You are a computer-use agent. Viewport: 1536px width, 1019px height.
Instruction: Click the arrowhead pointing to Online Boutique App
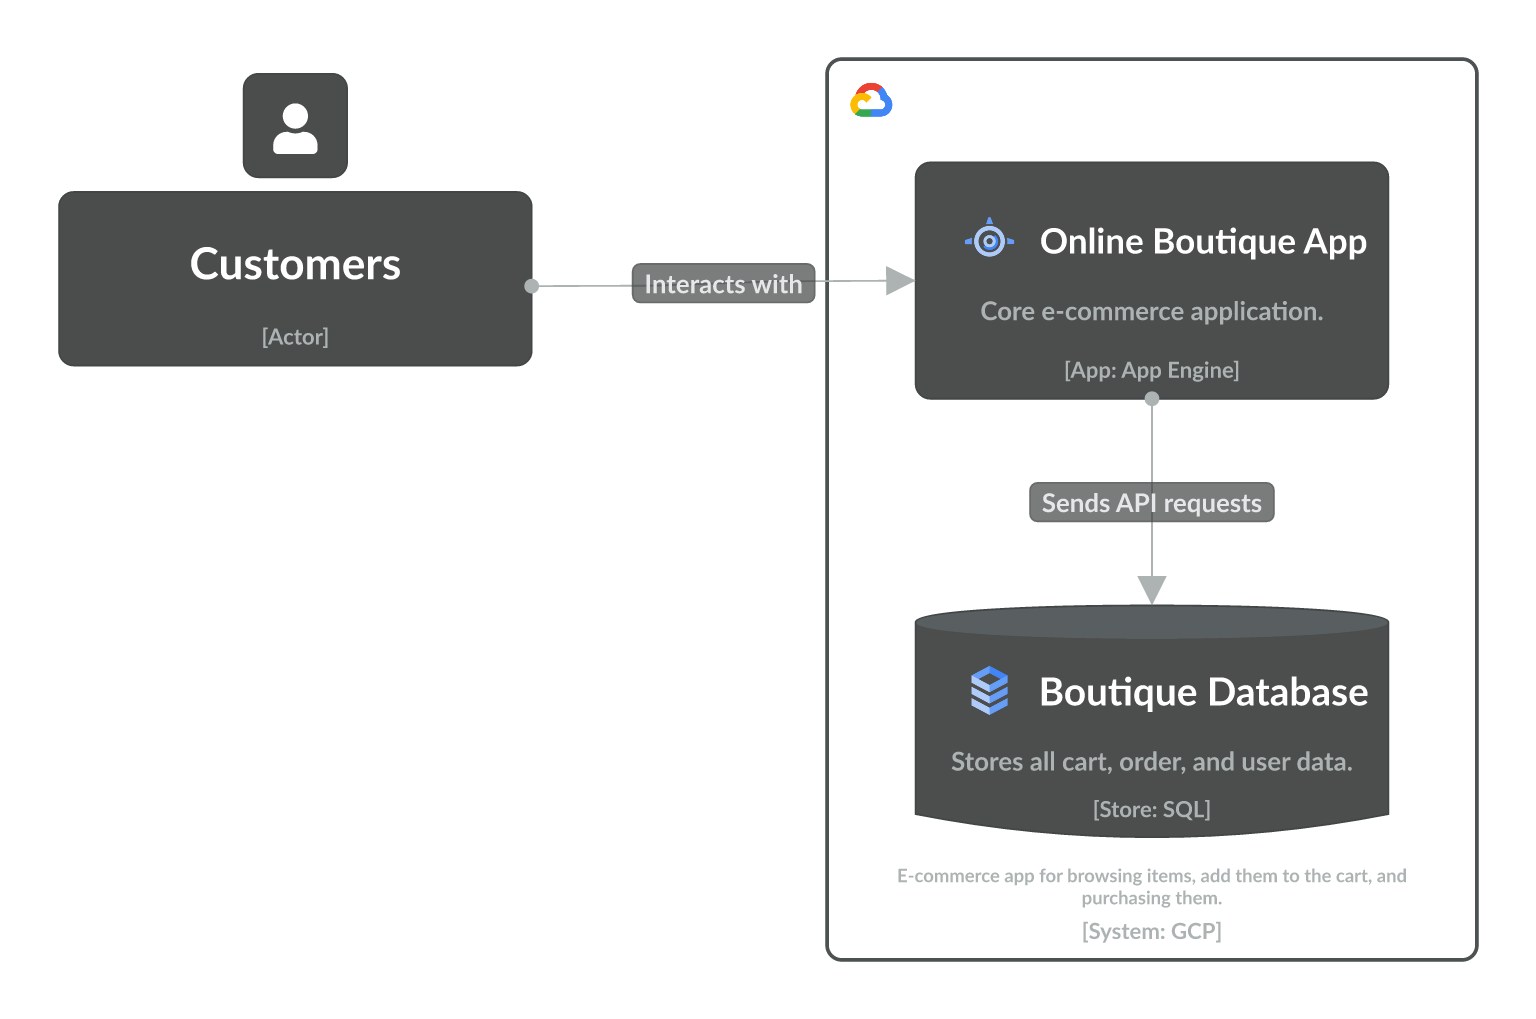pyautogui.click(x=900, y=281)
